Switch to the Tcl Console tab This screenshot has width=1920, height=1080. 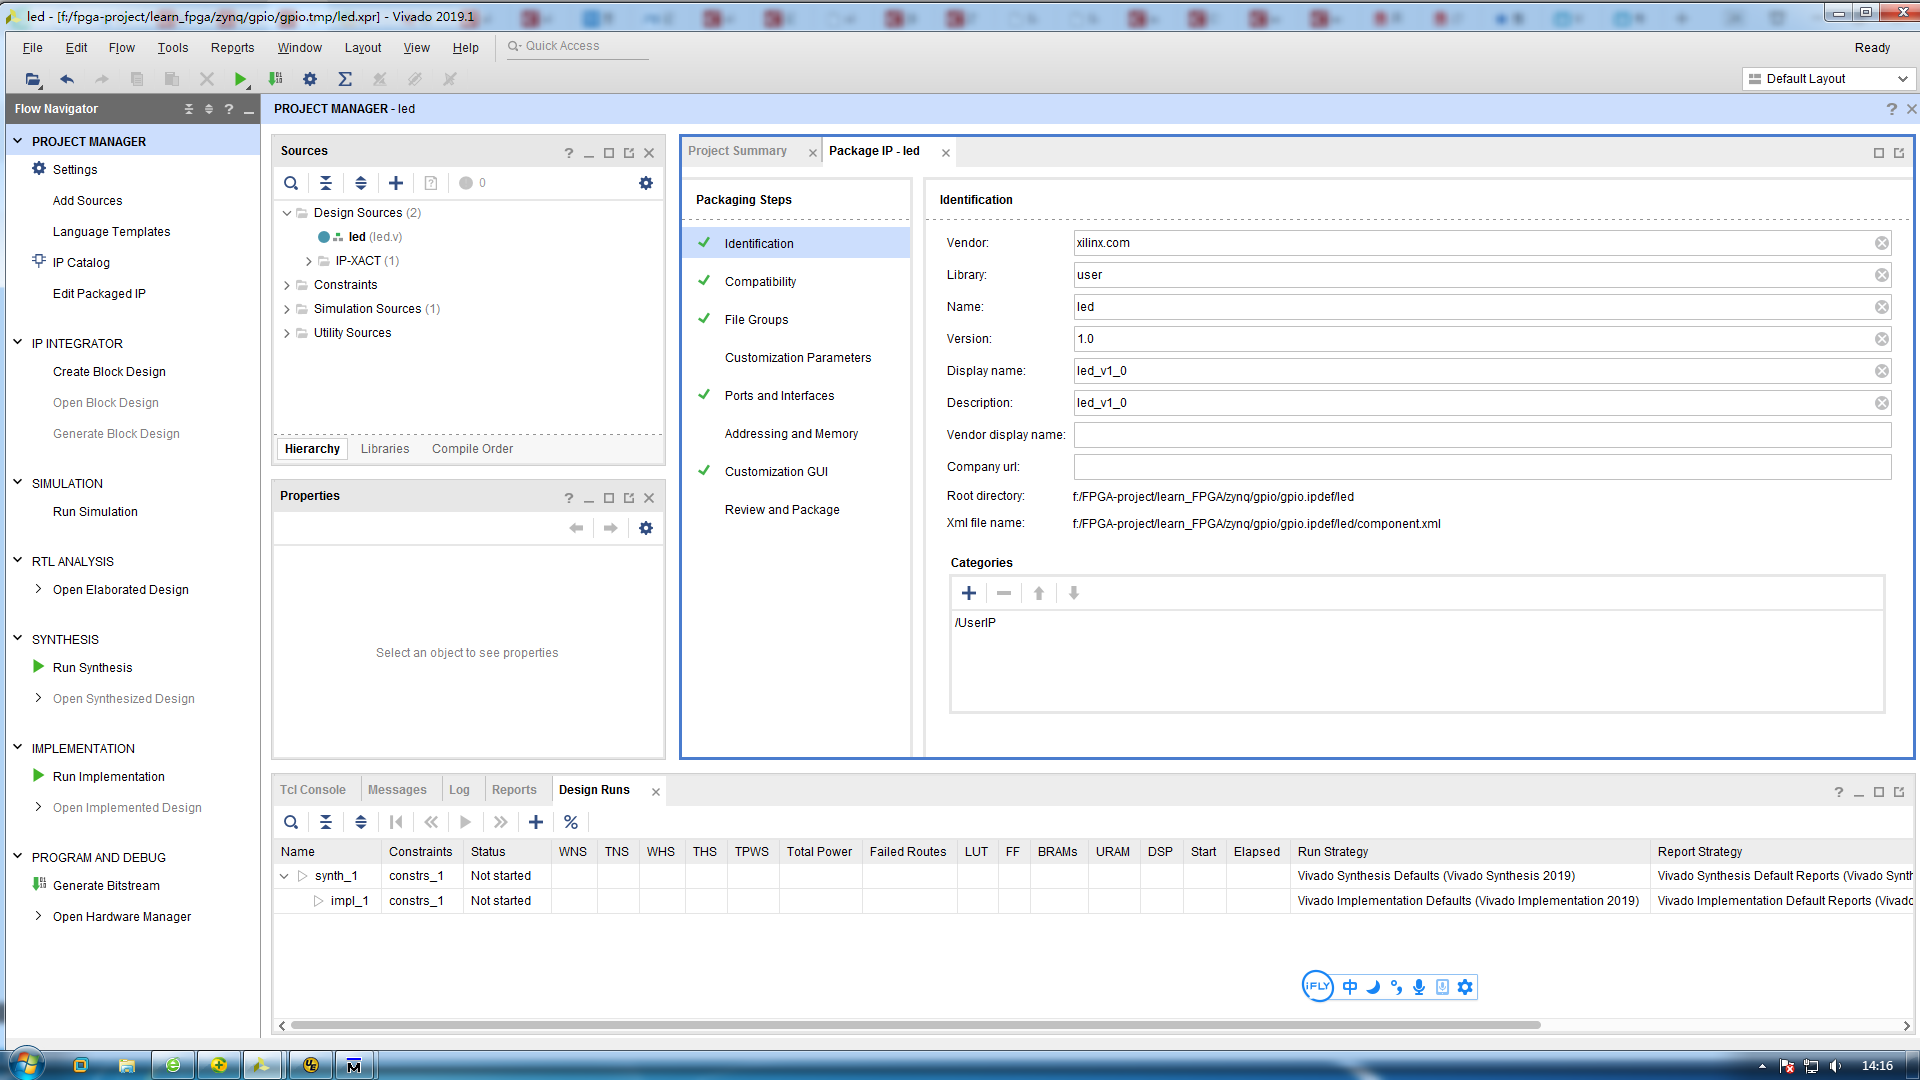312,790
